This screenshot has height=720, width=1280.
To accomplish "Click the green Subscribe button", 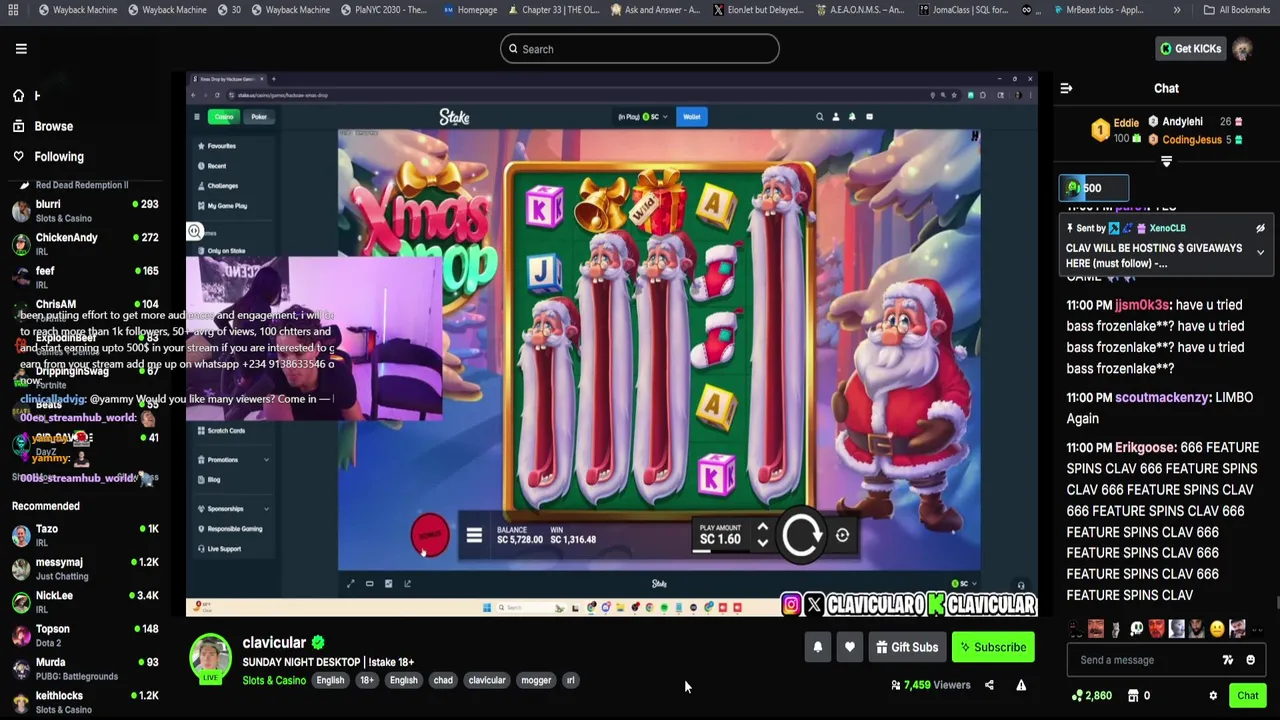I will click(x=993, y=647).
